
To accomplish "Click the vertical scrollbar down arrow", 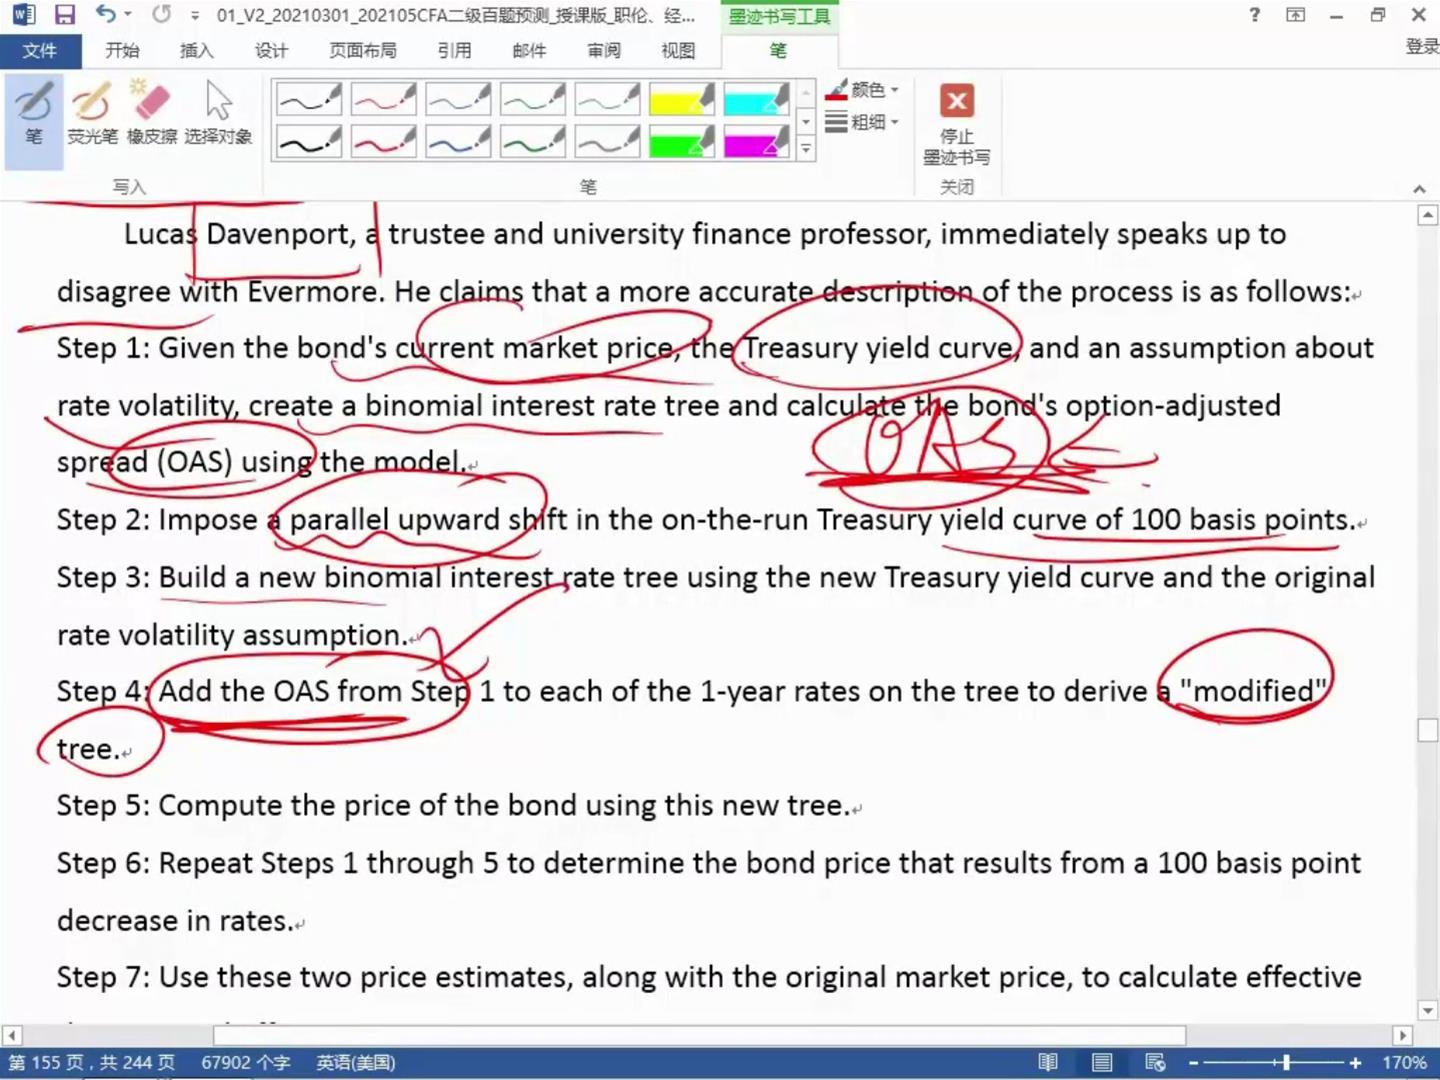I will click(x=1428, y=1010).
